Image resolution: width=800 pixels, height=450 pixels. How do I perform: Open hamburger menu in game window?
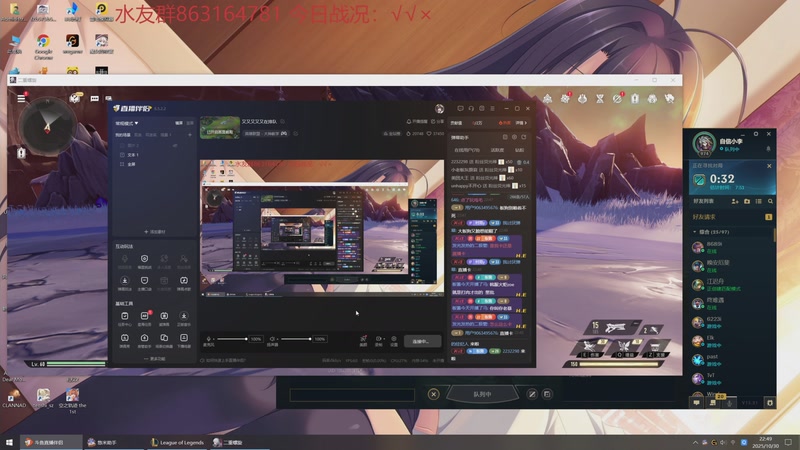pos(21,98)
